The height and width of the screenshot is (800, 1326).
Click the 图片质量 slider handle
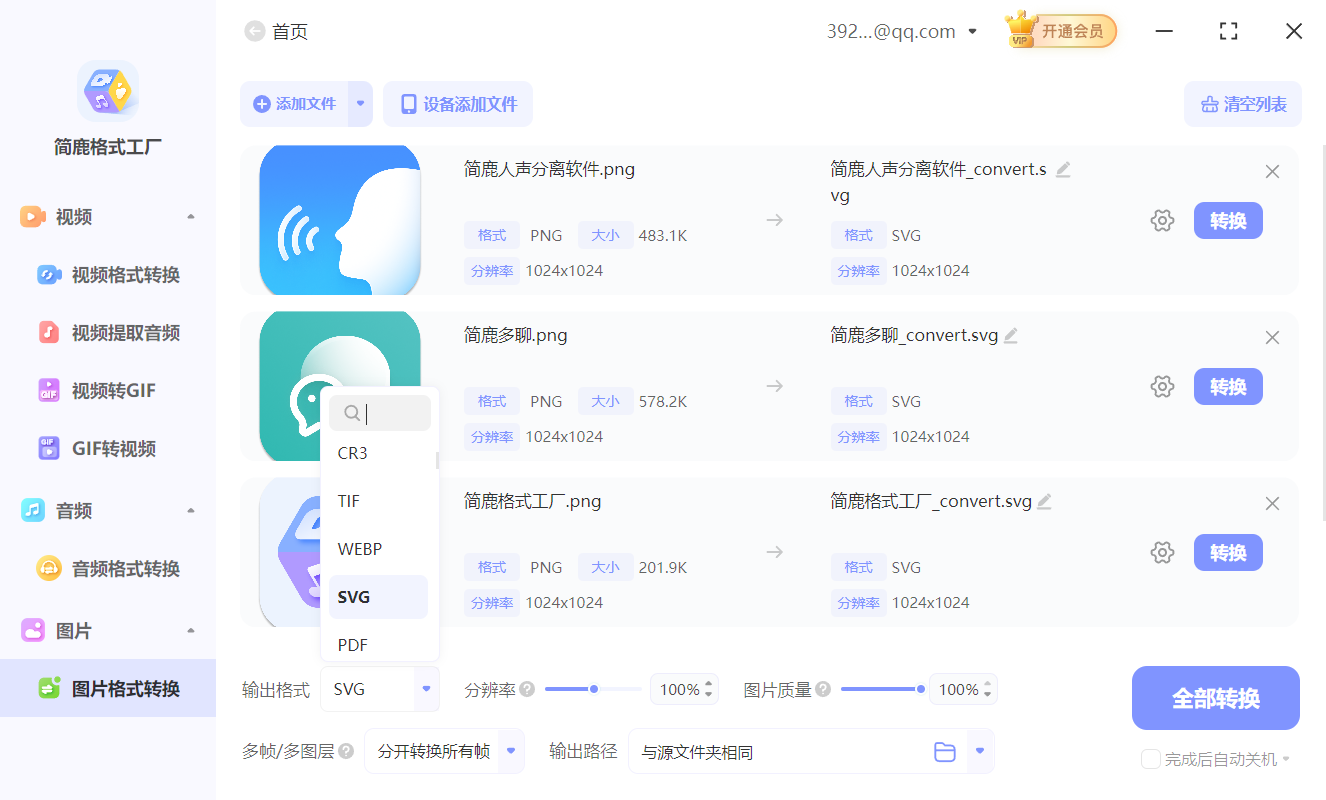pos(920,688)
